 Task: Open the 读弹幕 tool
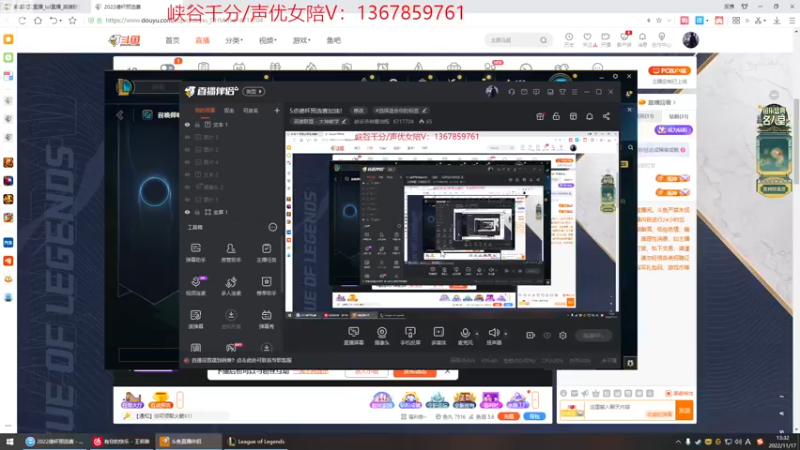(196, 319)
